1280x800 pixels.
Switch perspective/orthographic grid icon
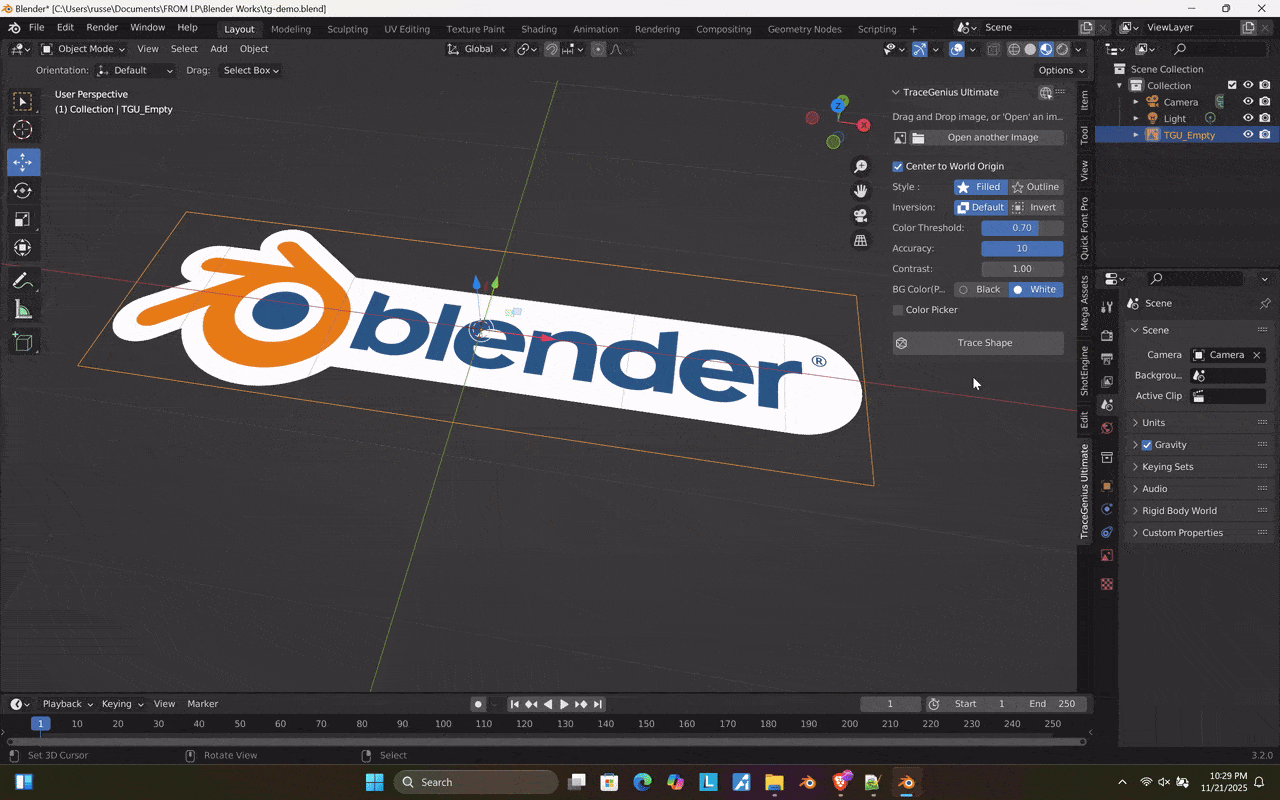click(860, 241)
